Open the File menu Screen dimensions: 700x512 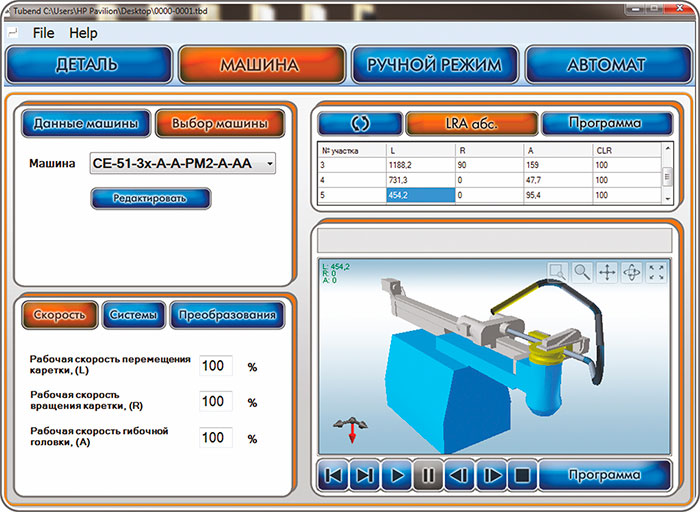(44, 32)
